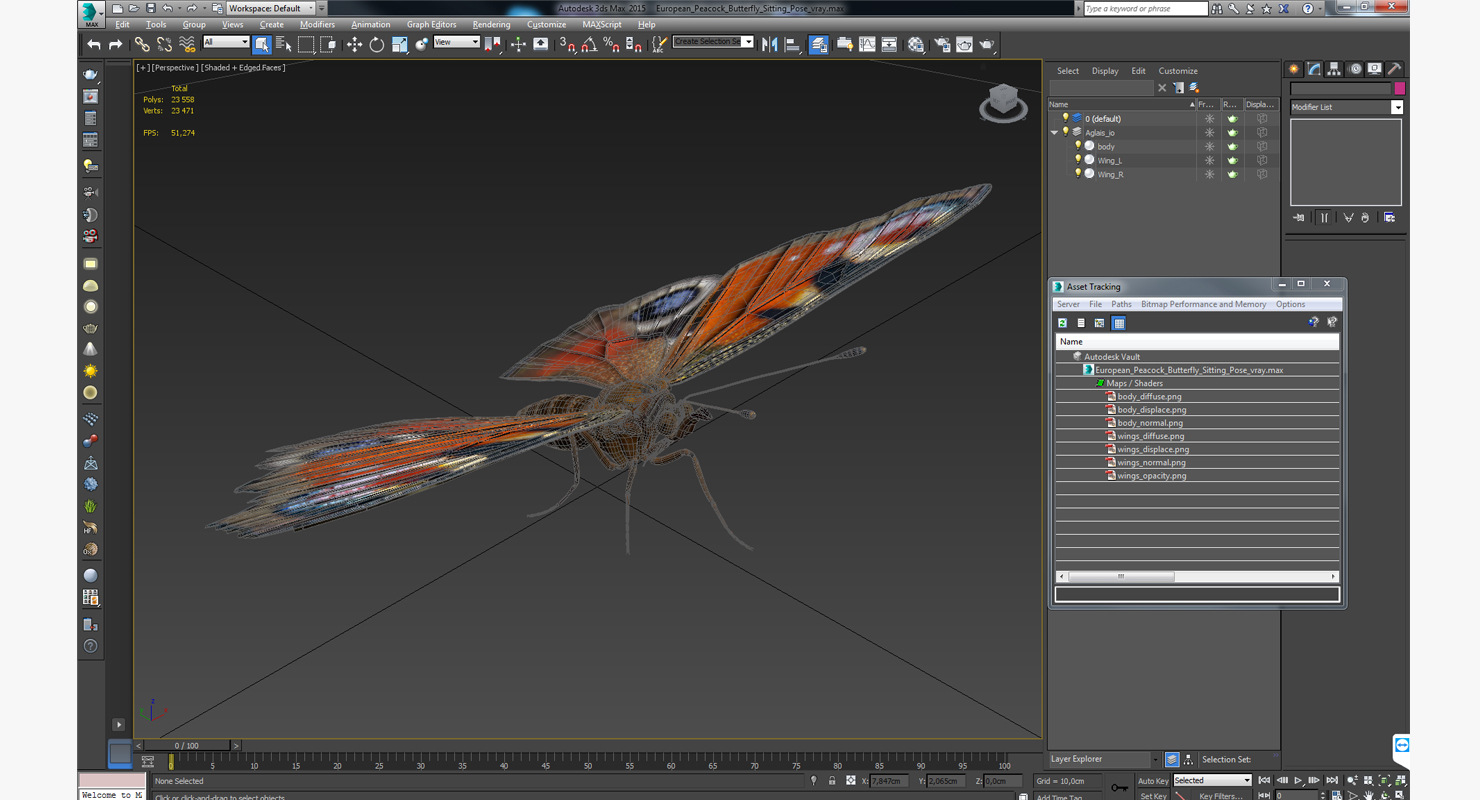Viewport: 1480px width, 800px height.
Task: Open the Create command panel tab
Action: [1294, 69]
